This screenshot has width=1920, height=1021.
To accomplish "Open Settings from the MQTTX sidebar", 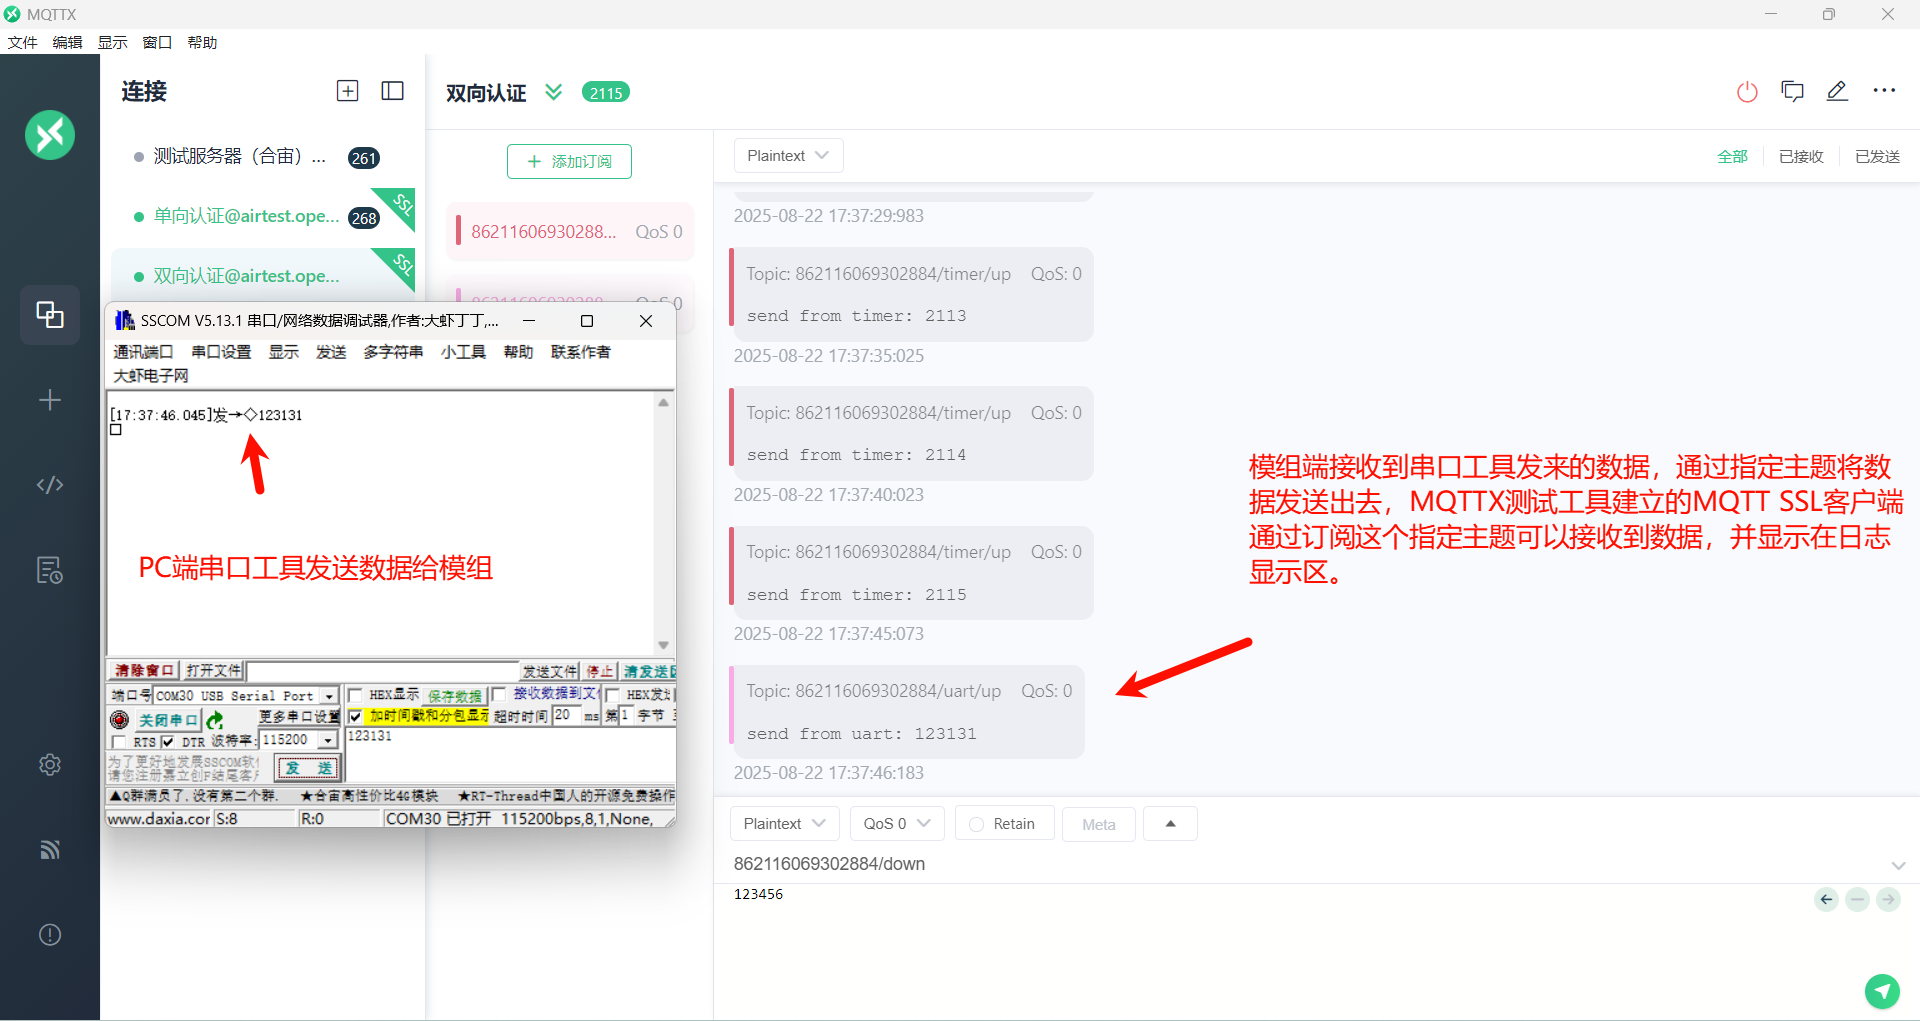I will click(50, 765).
